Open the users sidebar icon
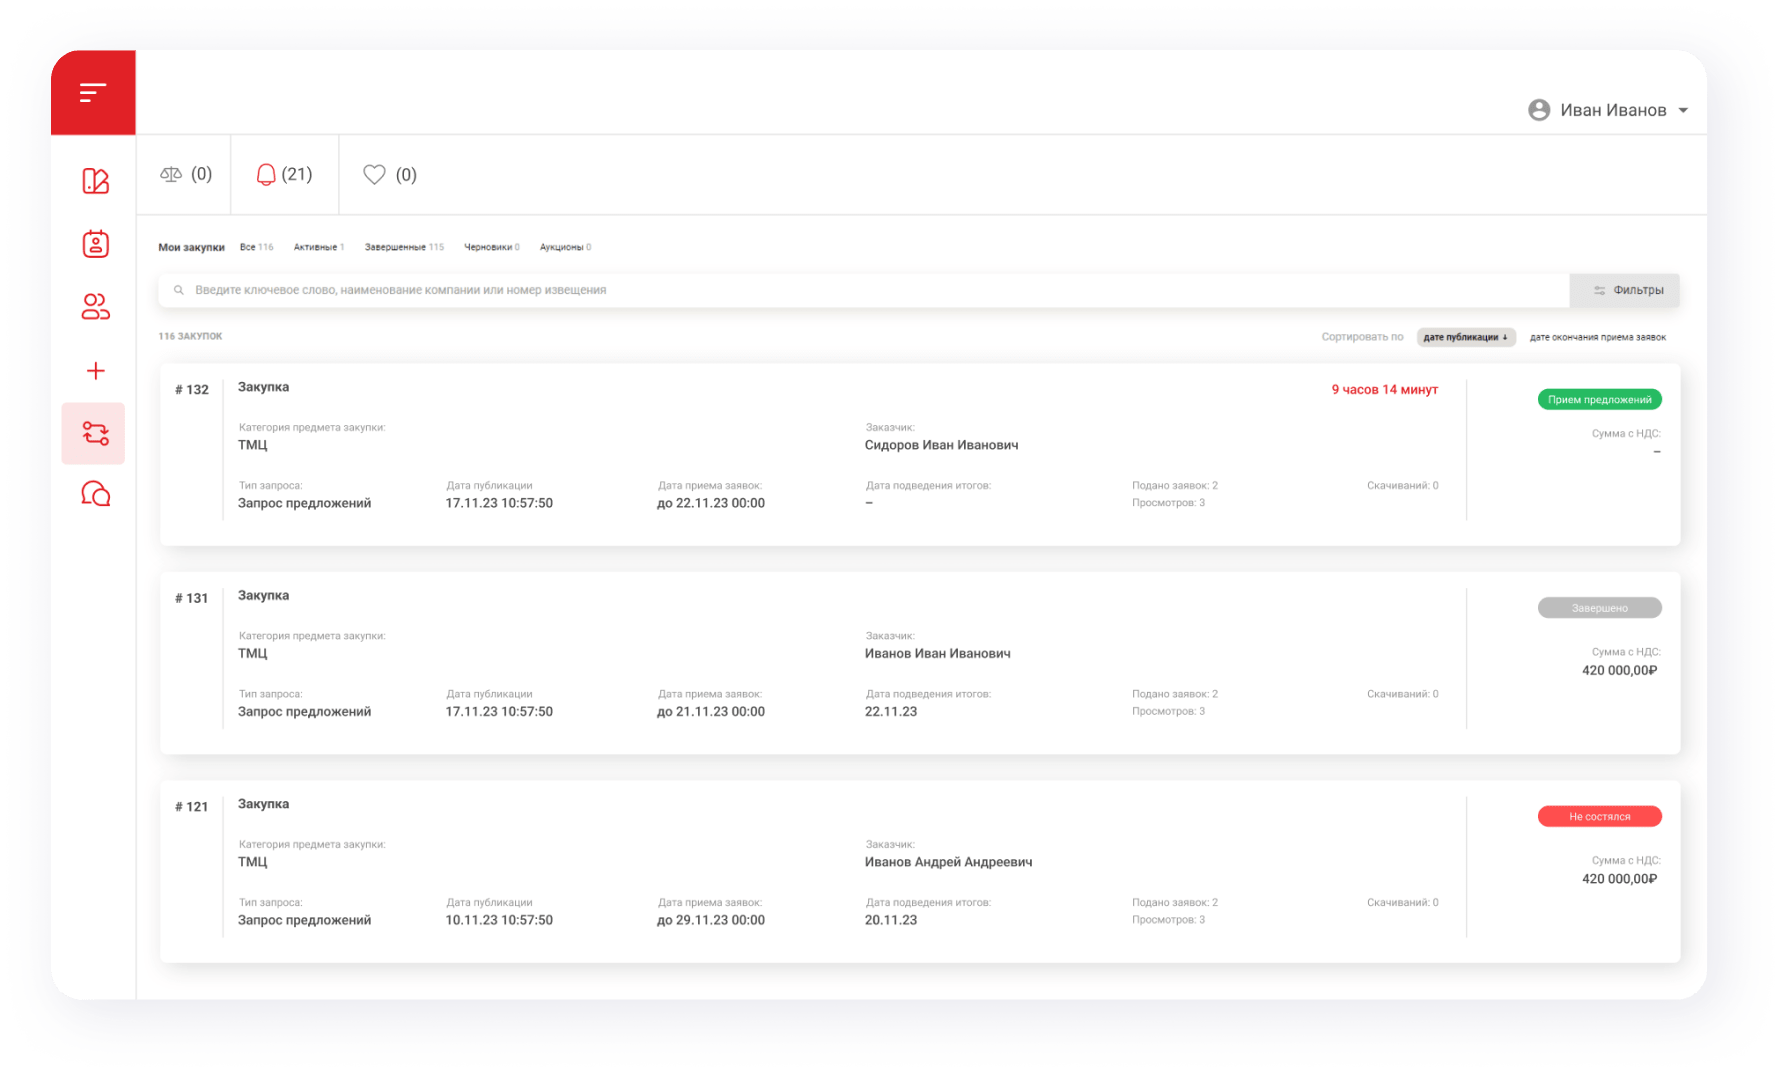1778x1071 pixels. coord(95,307)
